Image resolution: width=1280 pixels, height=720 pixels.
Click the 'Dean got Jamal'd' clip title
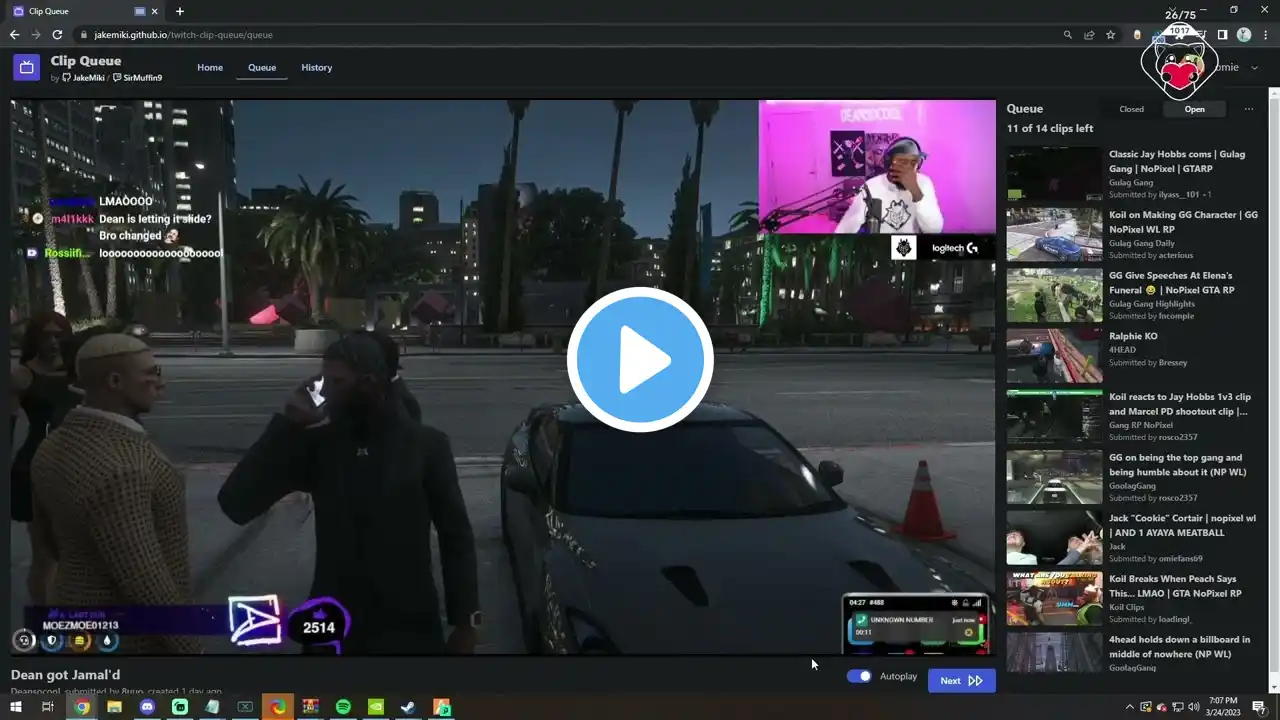(x=66, y=675)
